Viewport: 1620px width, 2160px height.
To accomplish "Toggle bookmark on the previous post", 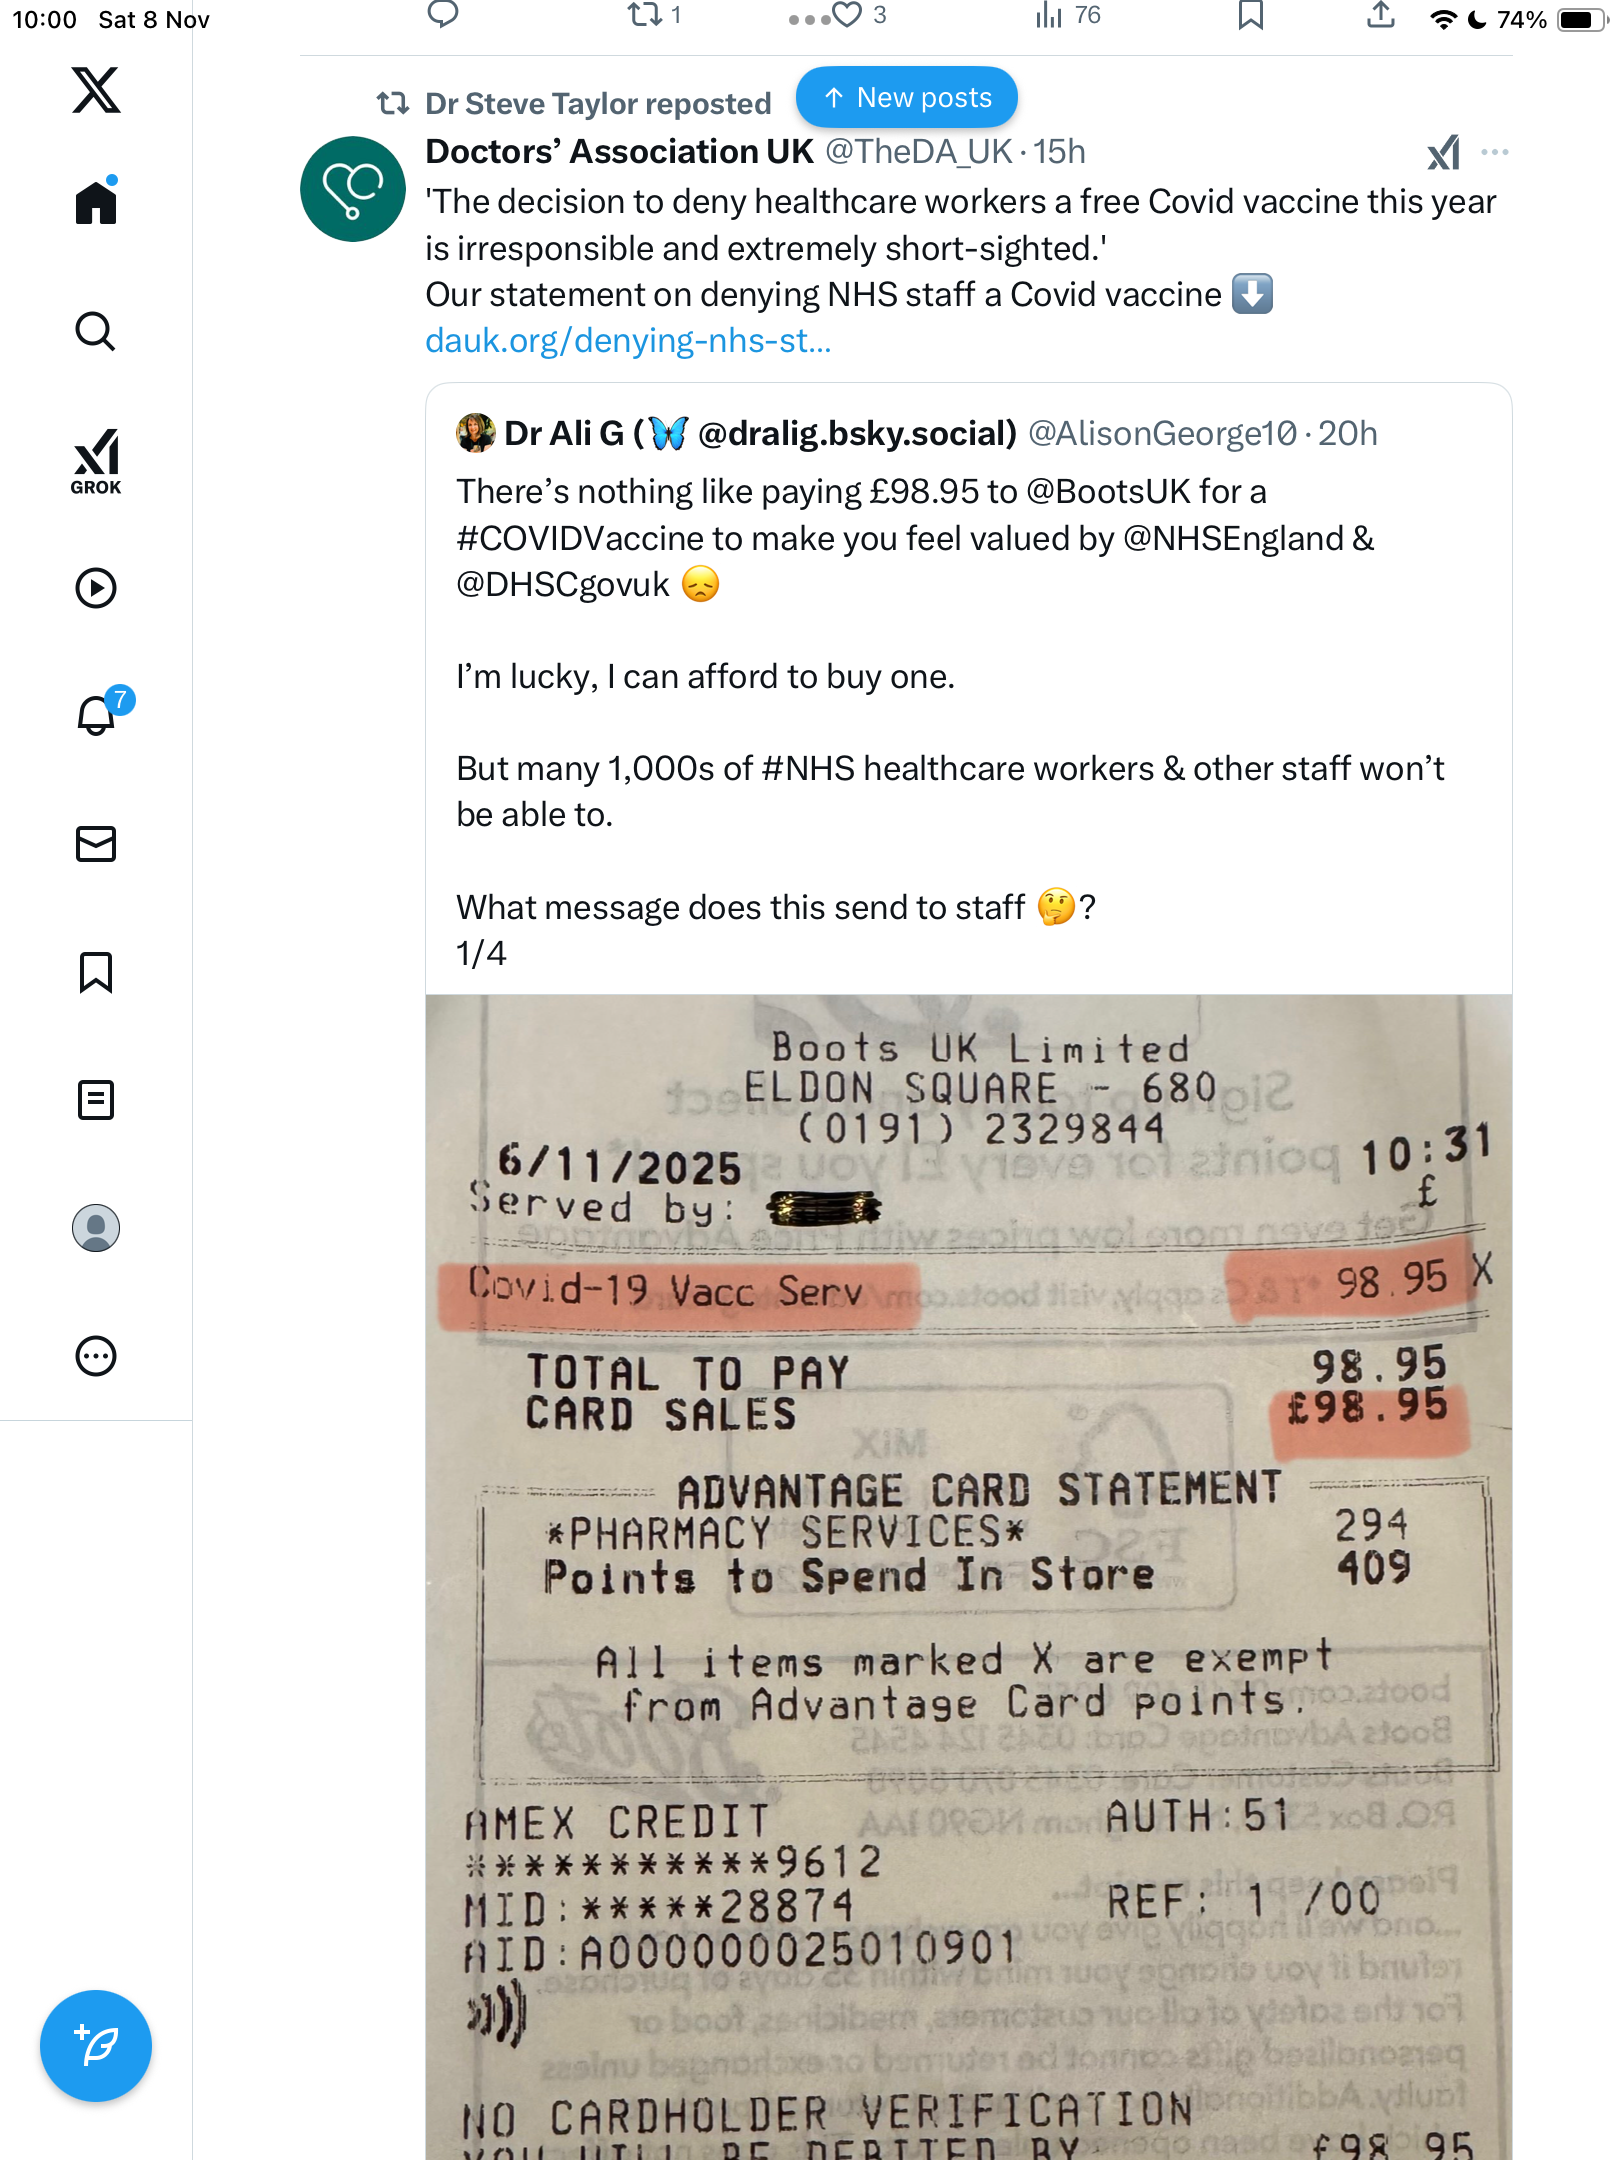I will click(1250, 15).
